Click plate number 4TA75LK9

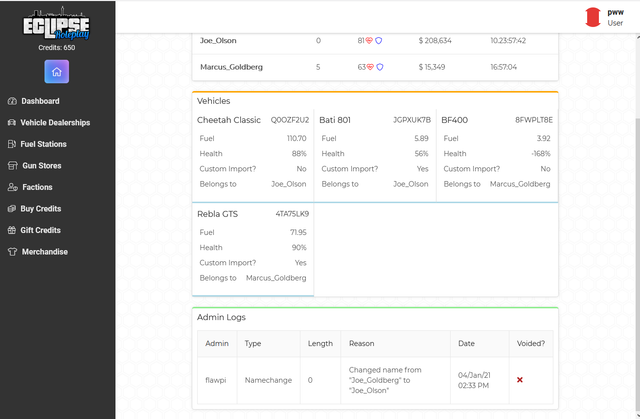click(292, 214)
